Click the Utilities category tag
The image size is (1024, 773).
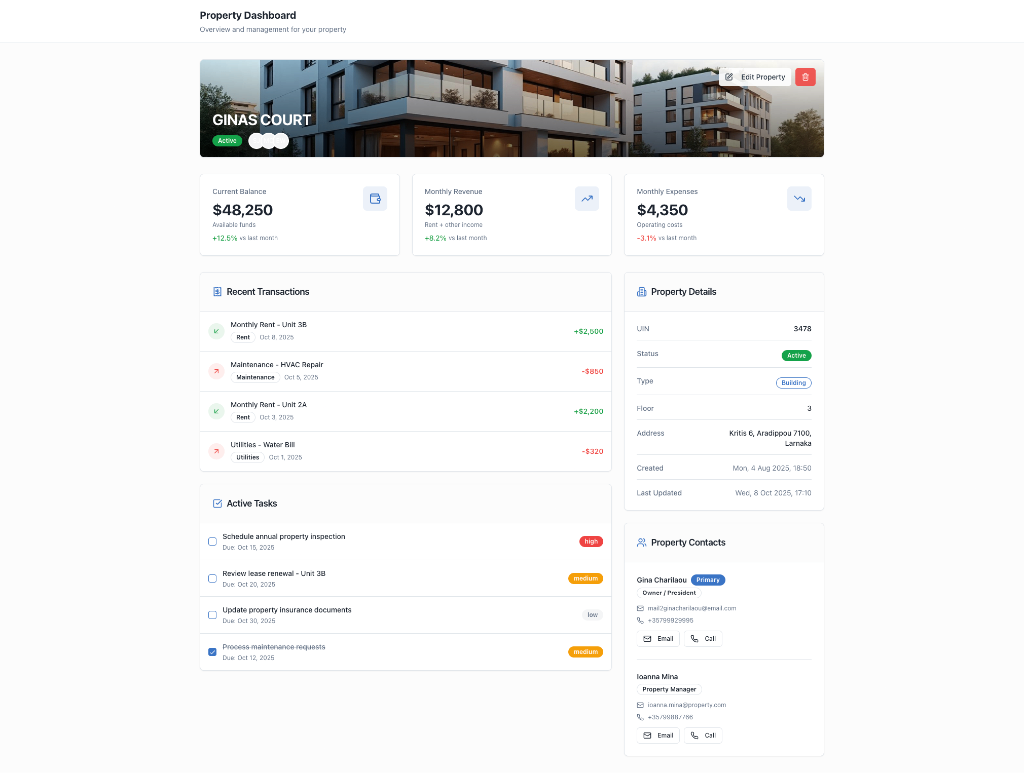(x=248, y=458)
